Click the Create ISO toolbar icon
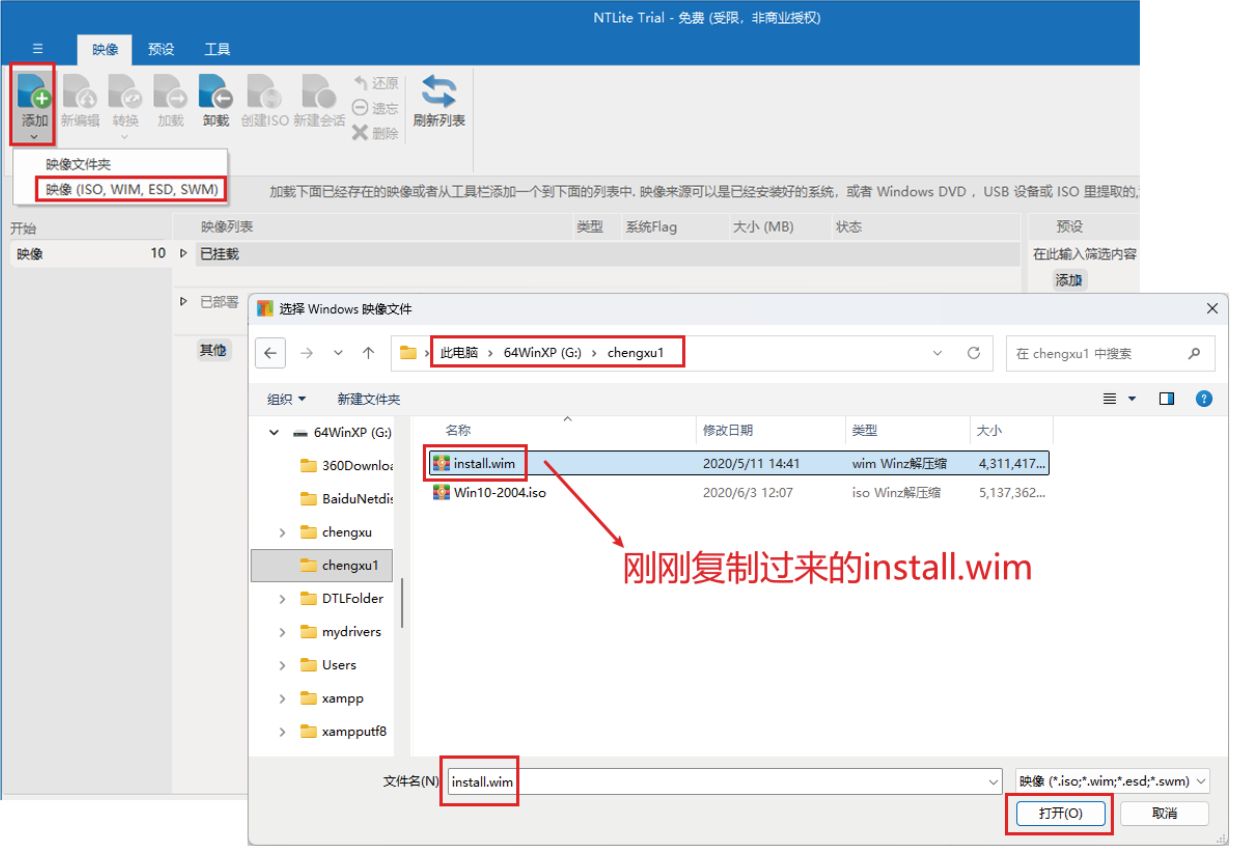 pos(264,92)
